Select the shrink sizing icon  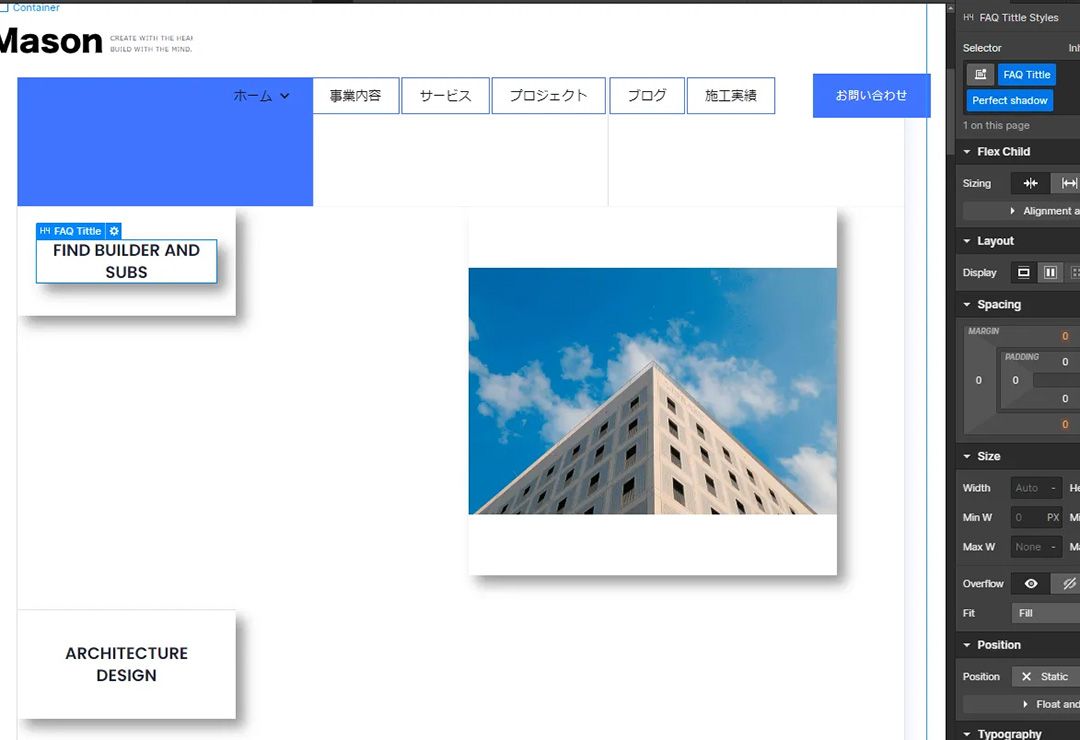click(x=1030, y=183)
